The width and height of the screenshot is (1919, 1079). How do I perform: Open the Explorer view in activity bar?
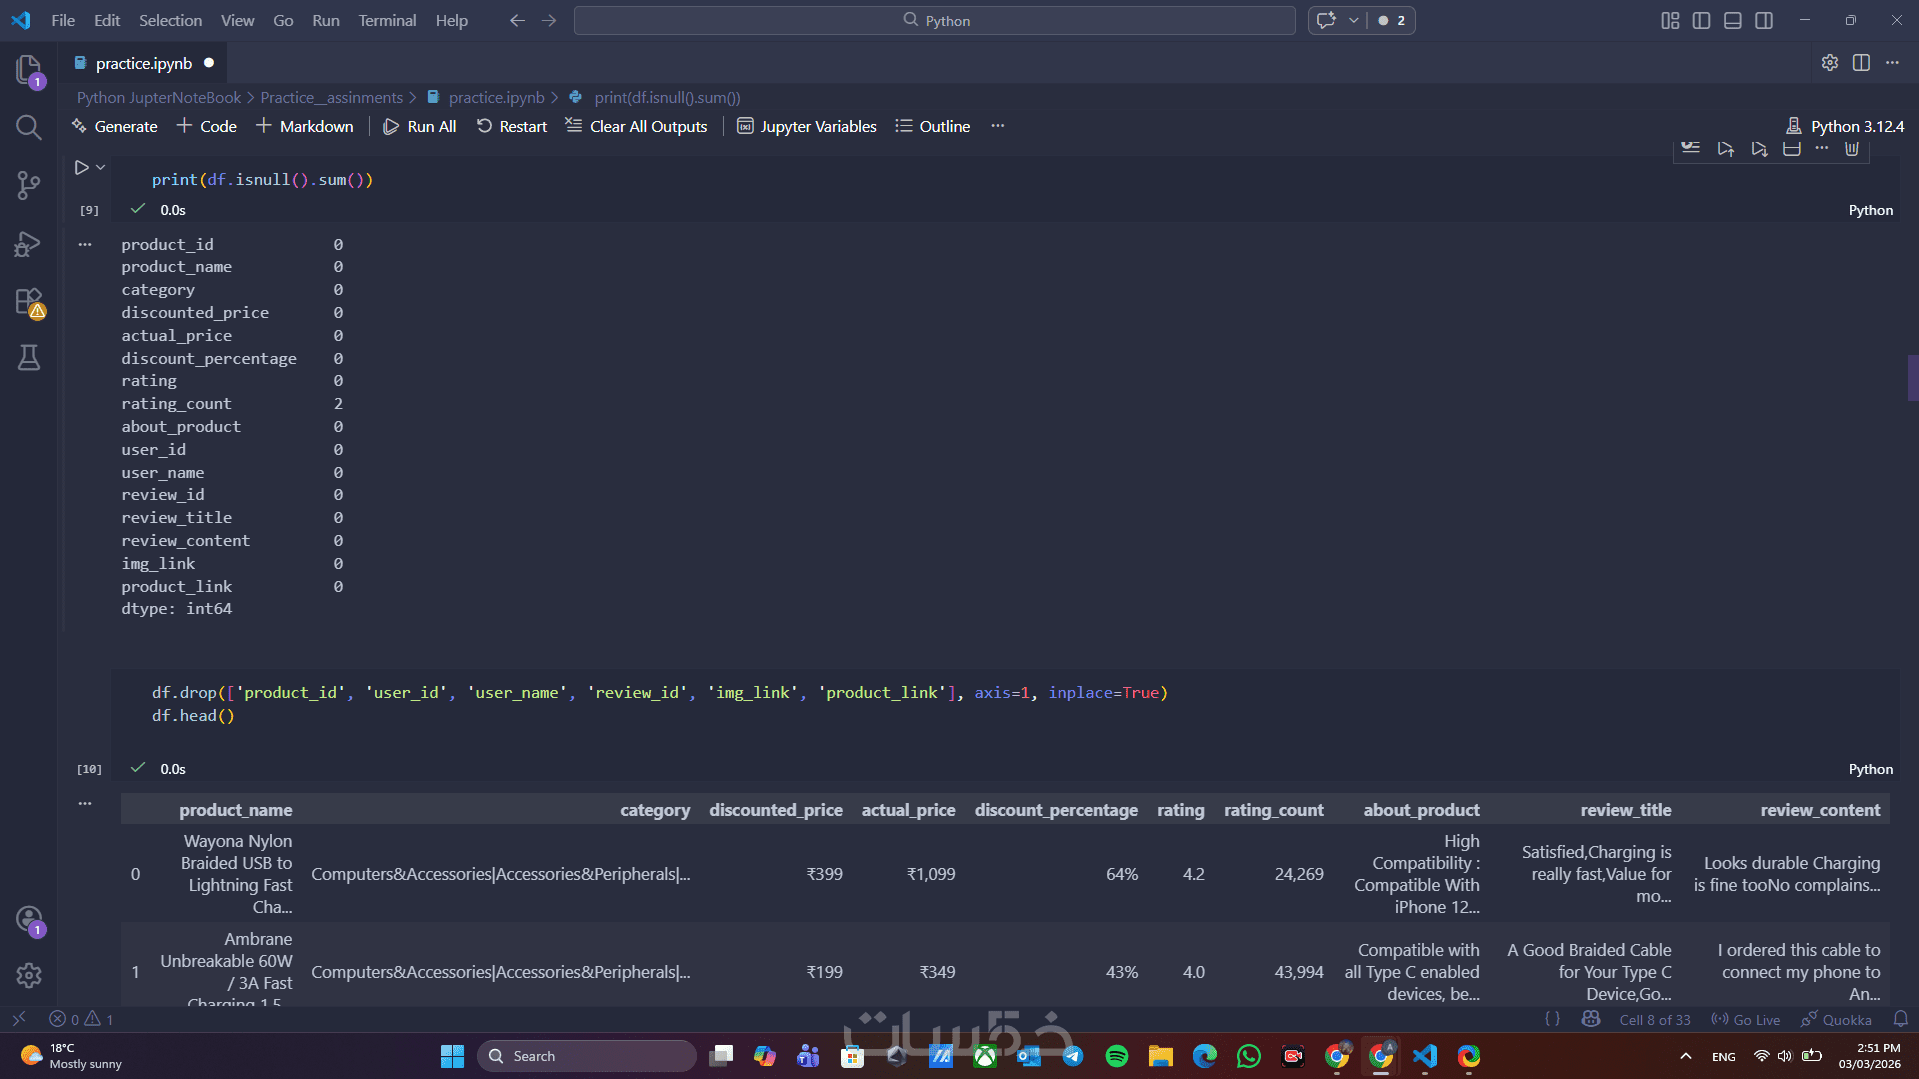pyautogui.click(x=28, y=69)
